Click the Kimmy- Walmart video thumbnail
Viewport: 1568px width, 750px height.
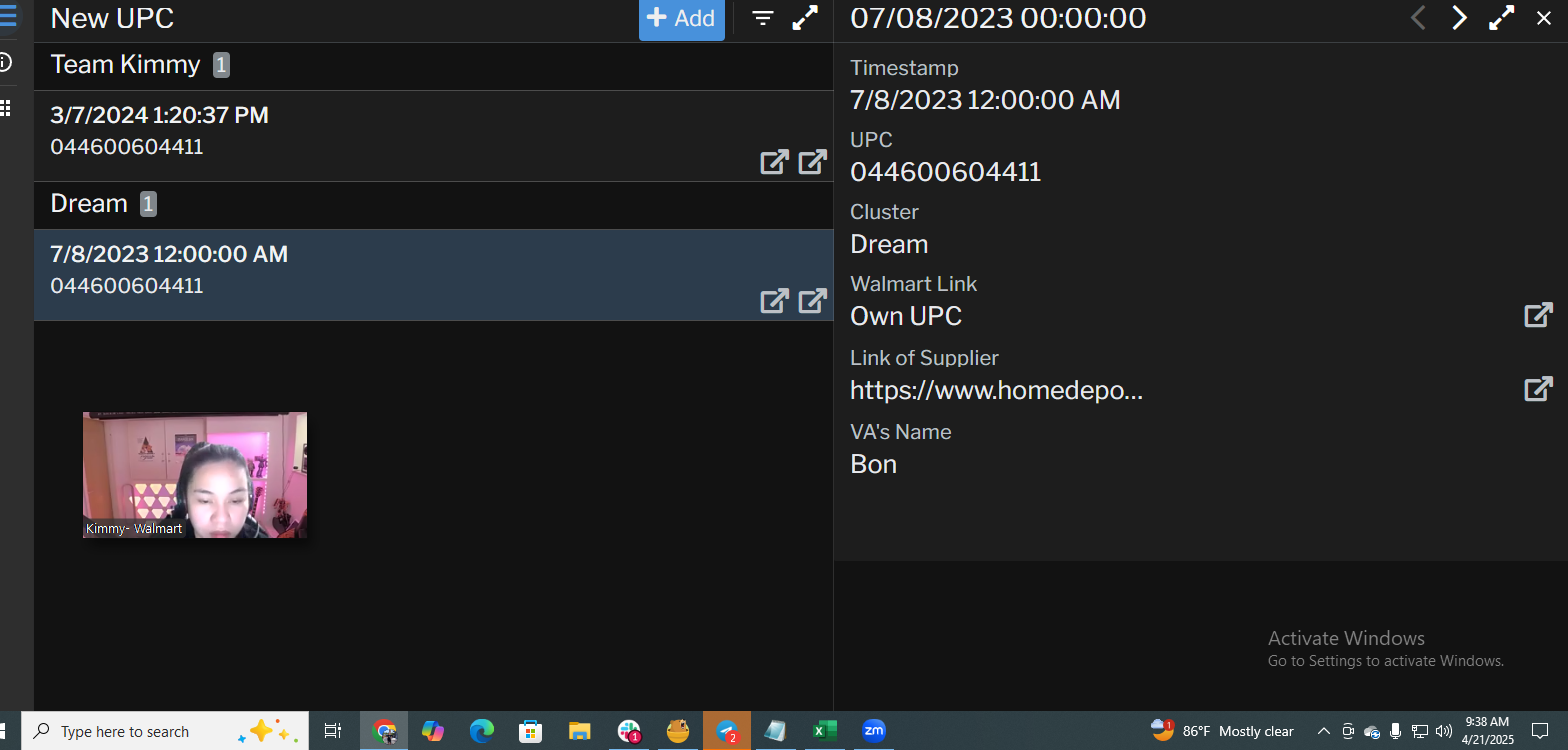(x=195, y=475)
